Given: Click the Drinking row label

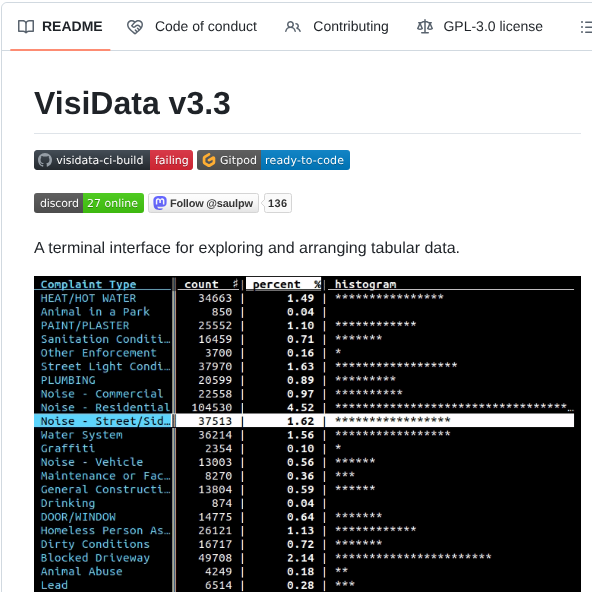Looking at the screenshot, I should click(68, 503).
